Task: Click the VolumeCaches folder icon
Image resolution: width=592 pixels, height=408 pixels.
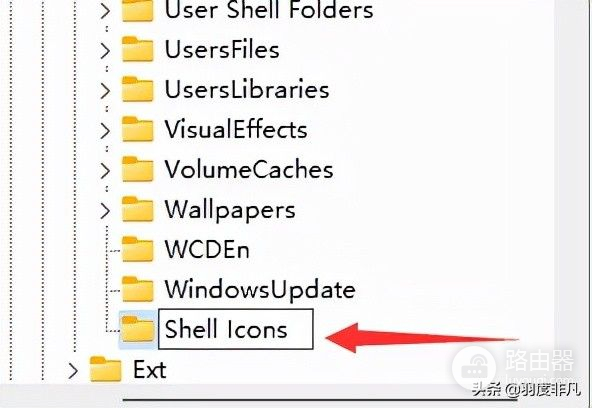Action: click(137, 169)
